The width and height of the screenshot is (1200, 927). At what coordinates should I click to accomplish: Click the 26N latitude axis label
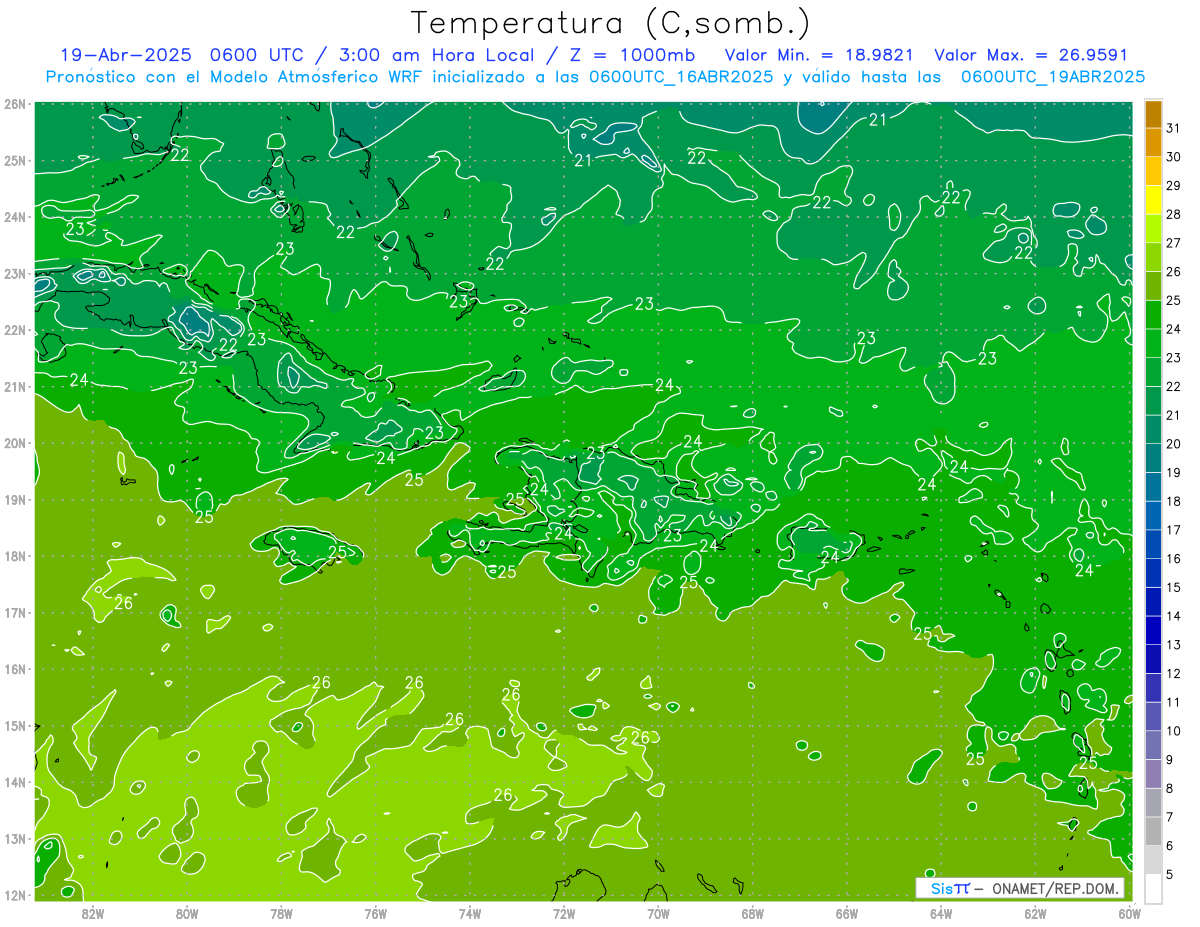click(15, 104)
